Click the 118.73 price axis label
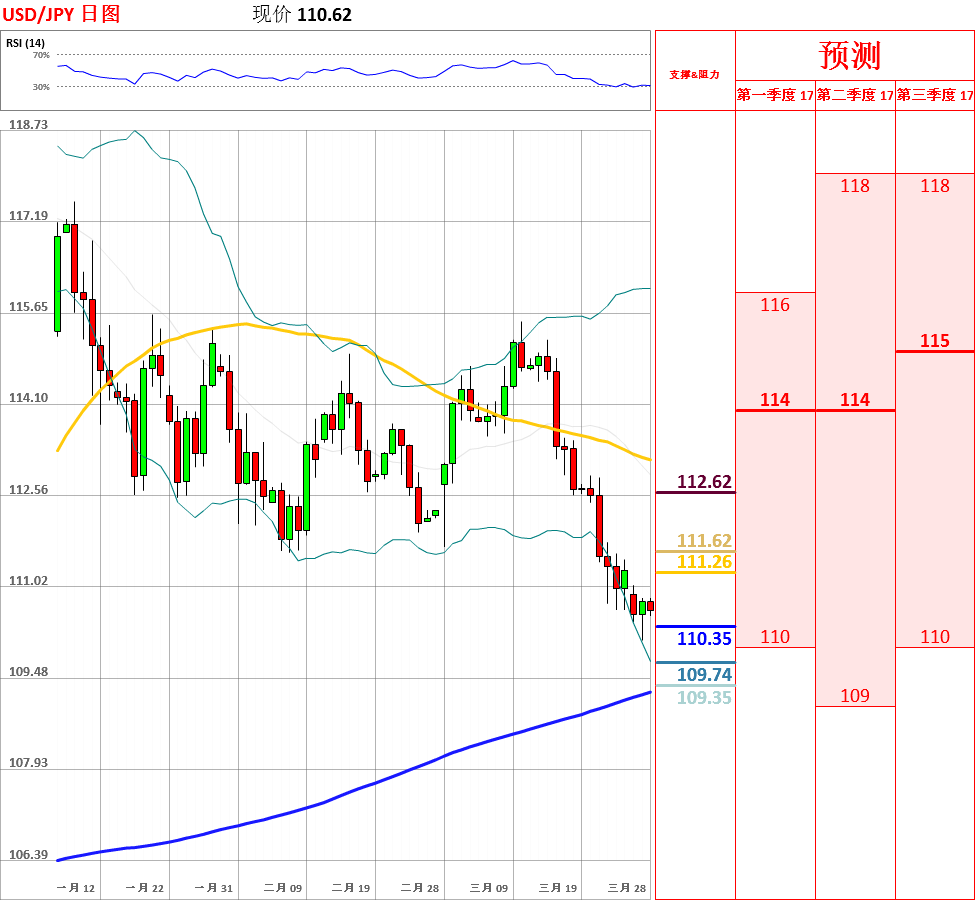The height and width of the screenshot is (900, 975). pyautogui.click(x=28, y=125)
